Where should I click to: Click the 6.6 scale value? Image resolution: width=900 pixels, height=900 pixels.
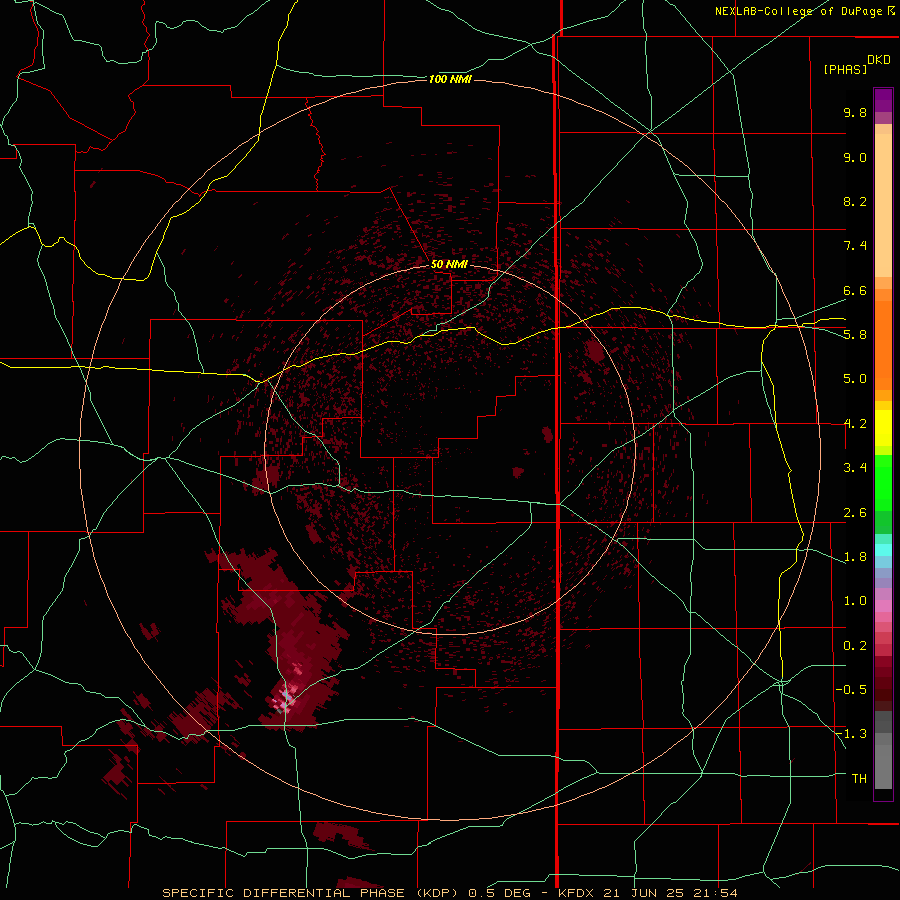pyautogui.click(x=855, y=290)
